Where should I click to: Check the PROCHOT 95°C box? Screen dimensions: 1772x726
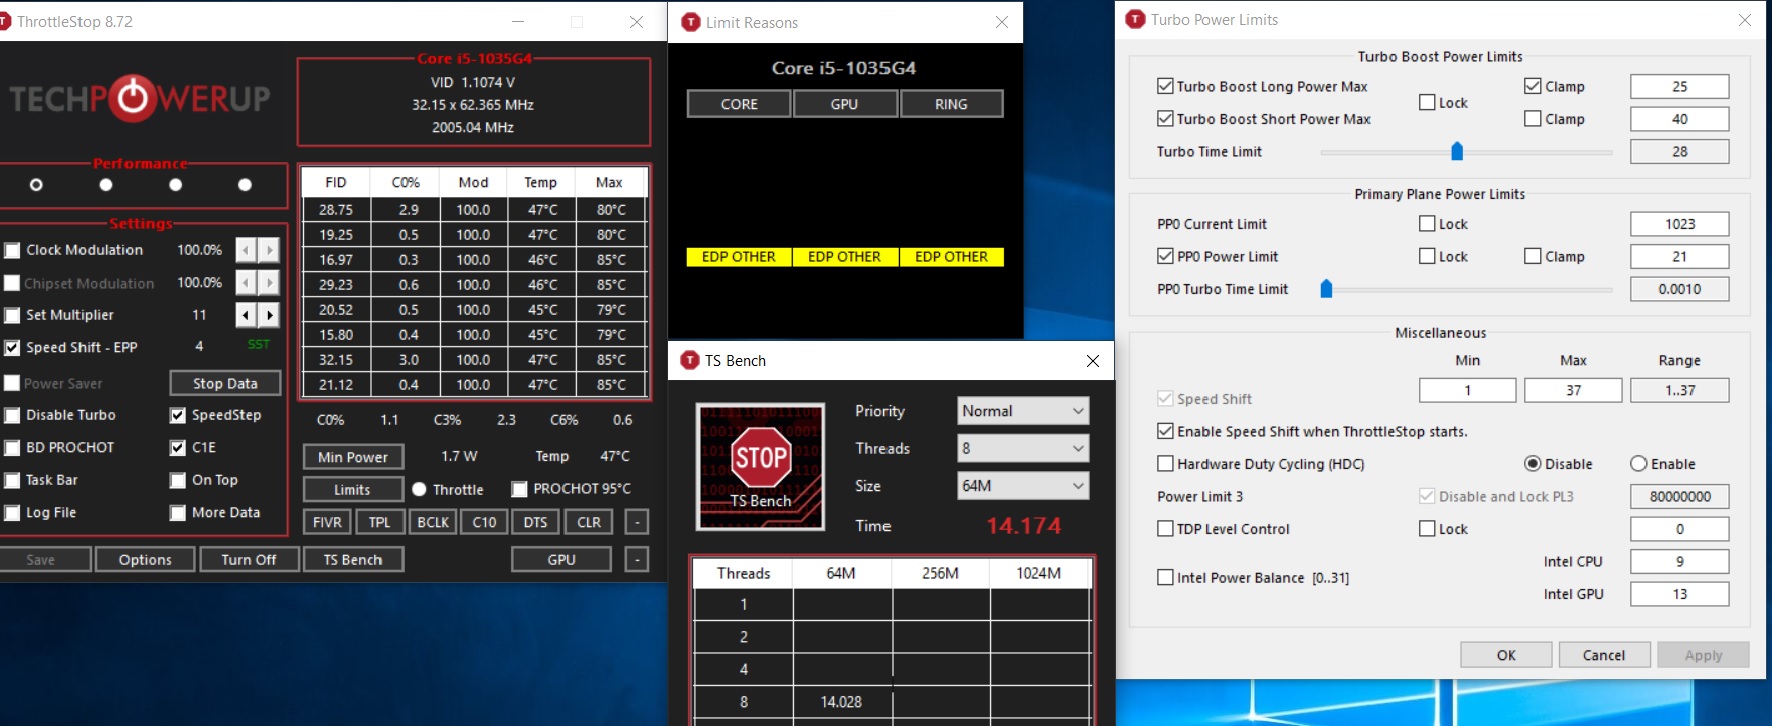(519, 489)
